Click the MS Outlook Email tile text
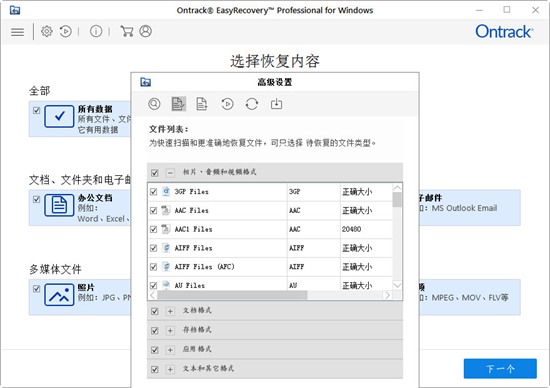Screen dimensions: 550x388 (464, 208)
